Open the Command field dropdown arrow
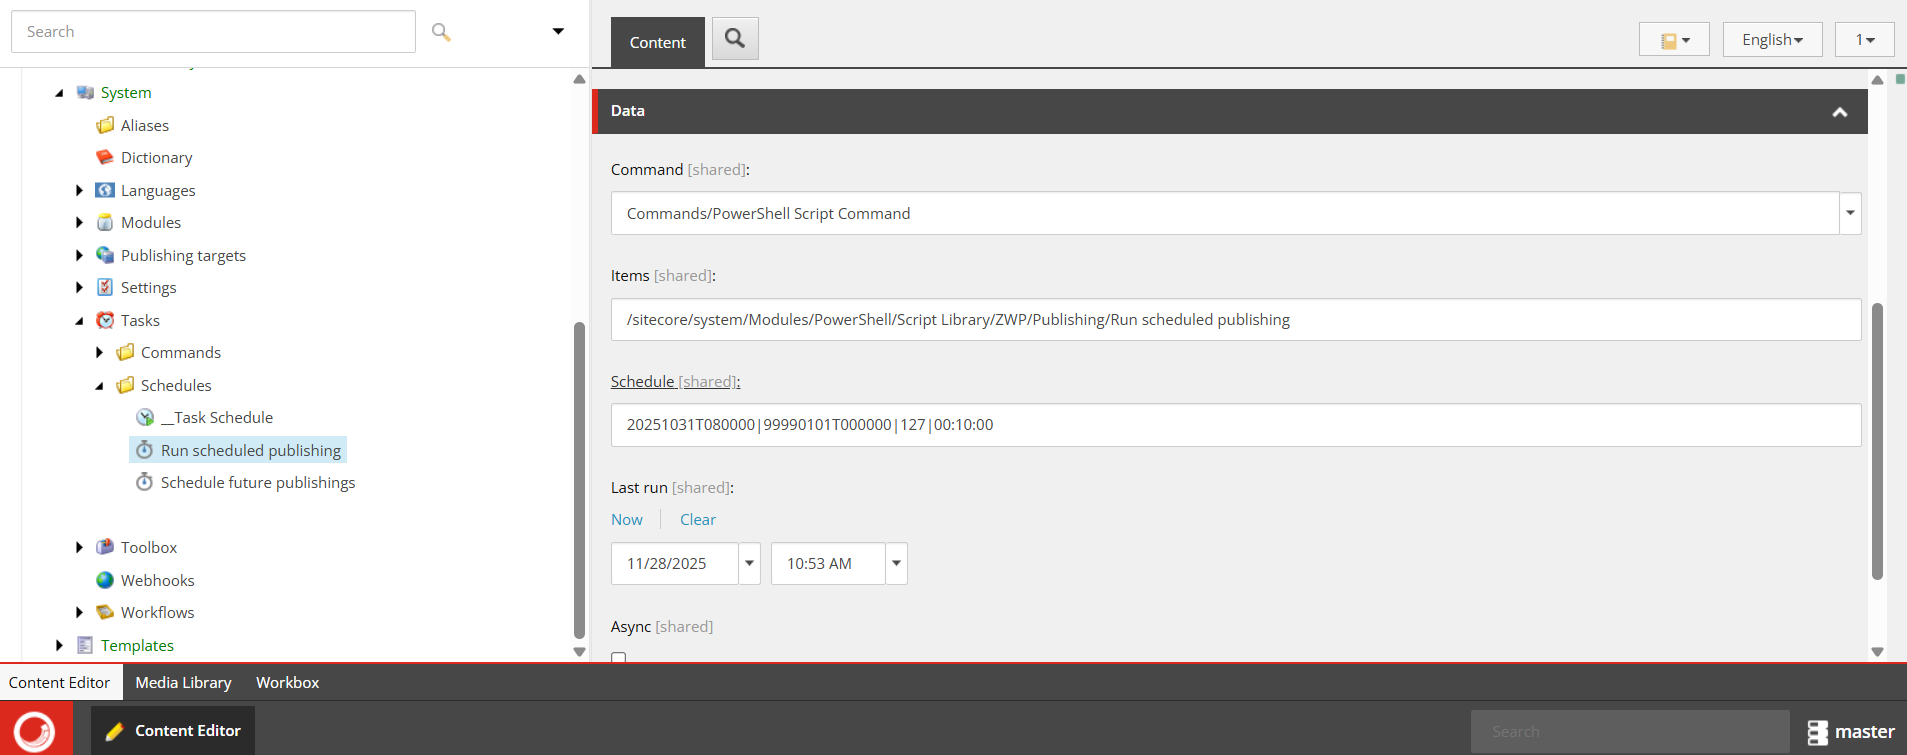The height and width of the screenshot is (755, 1907). click(1850, 213)
